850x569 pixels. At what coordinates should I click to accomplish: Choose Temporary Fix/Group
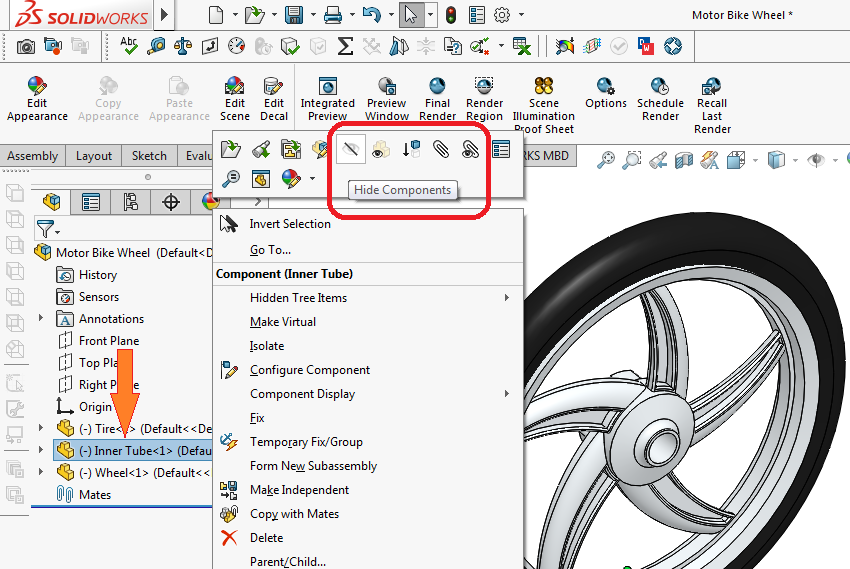[368, 442]
